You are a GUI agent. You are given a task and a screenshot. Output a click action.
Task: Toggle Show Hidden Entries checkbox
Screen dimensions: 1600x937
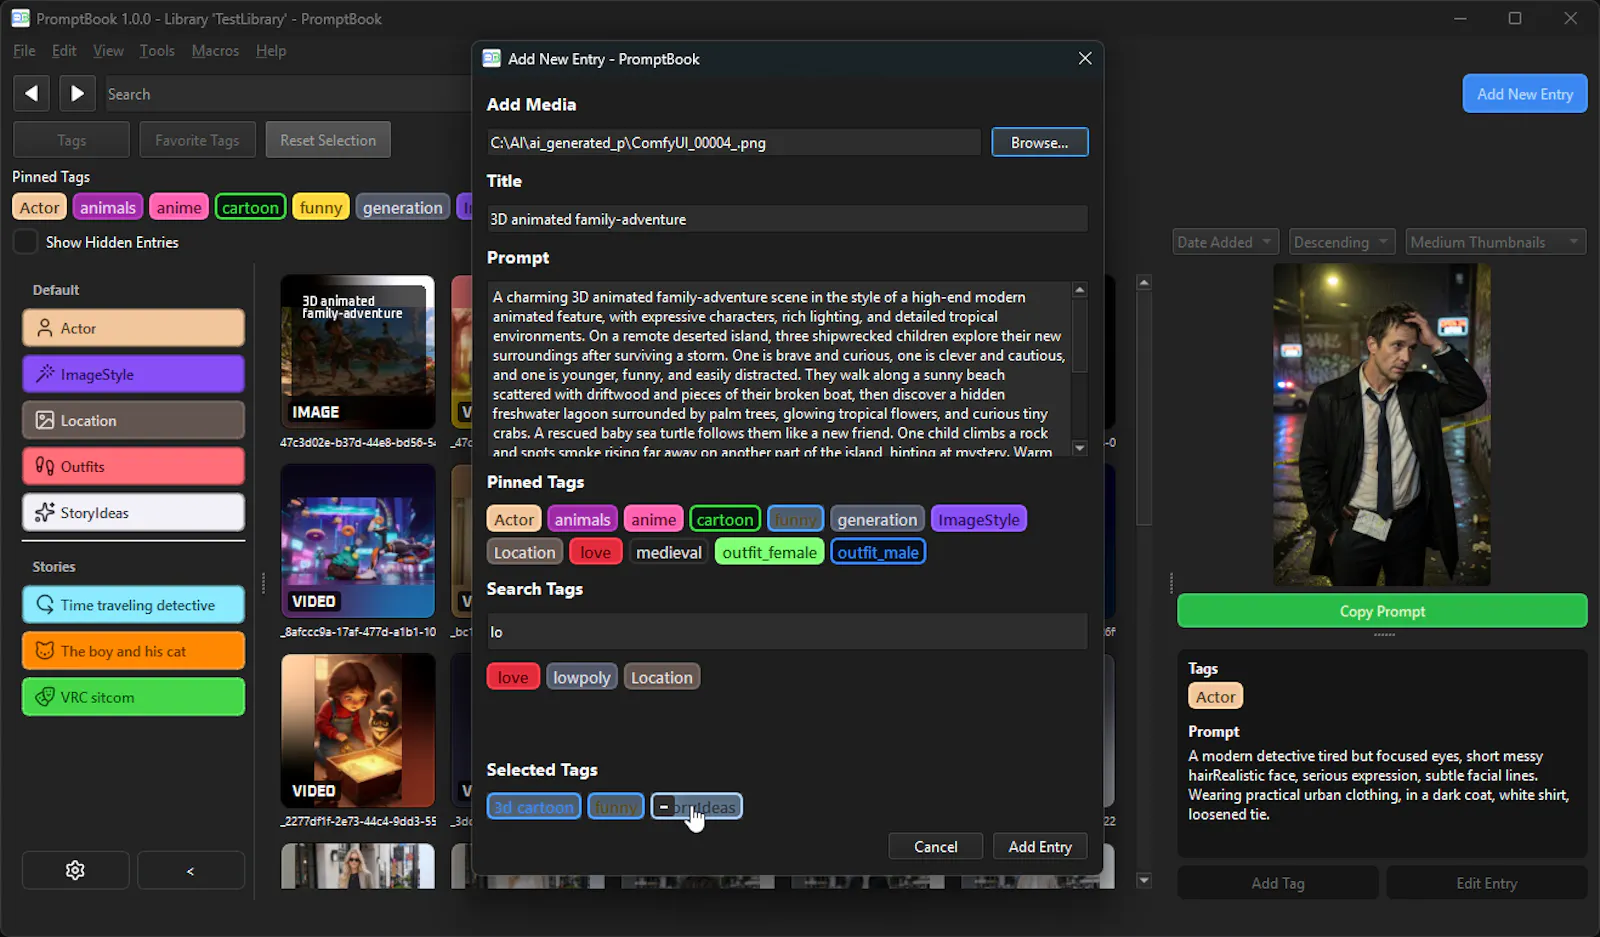click(26, 242)
